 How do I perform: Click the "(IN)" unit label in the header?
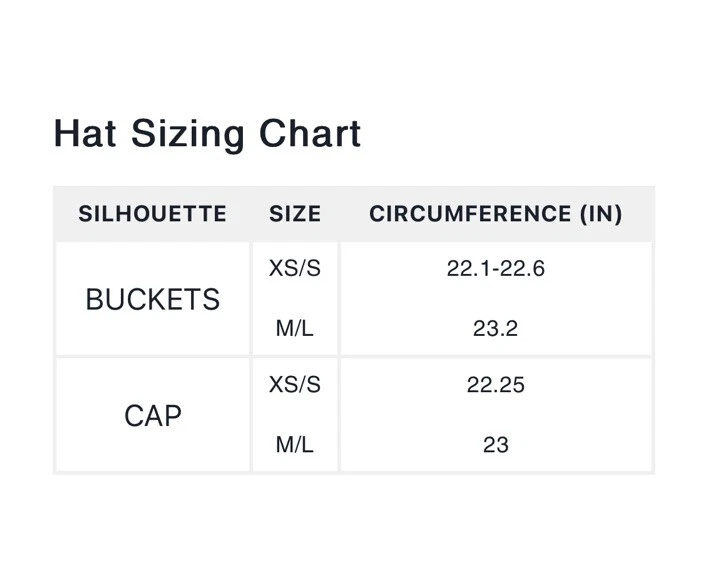598,214
